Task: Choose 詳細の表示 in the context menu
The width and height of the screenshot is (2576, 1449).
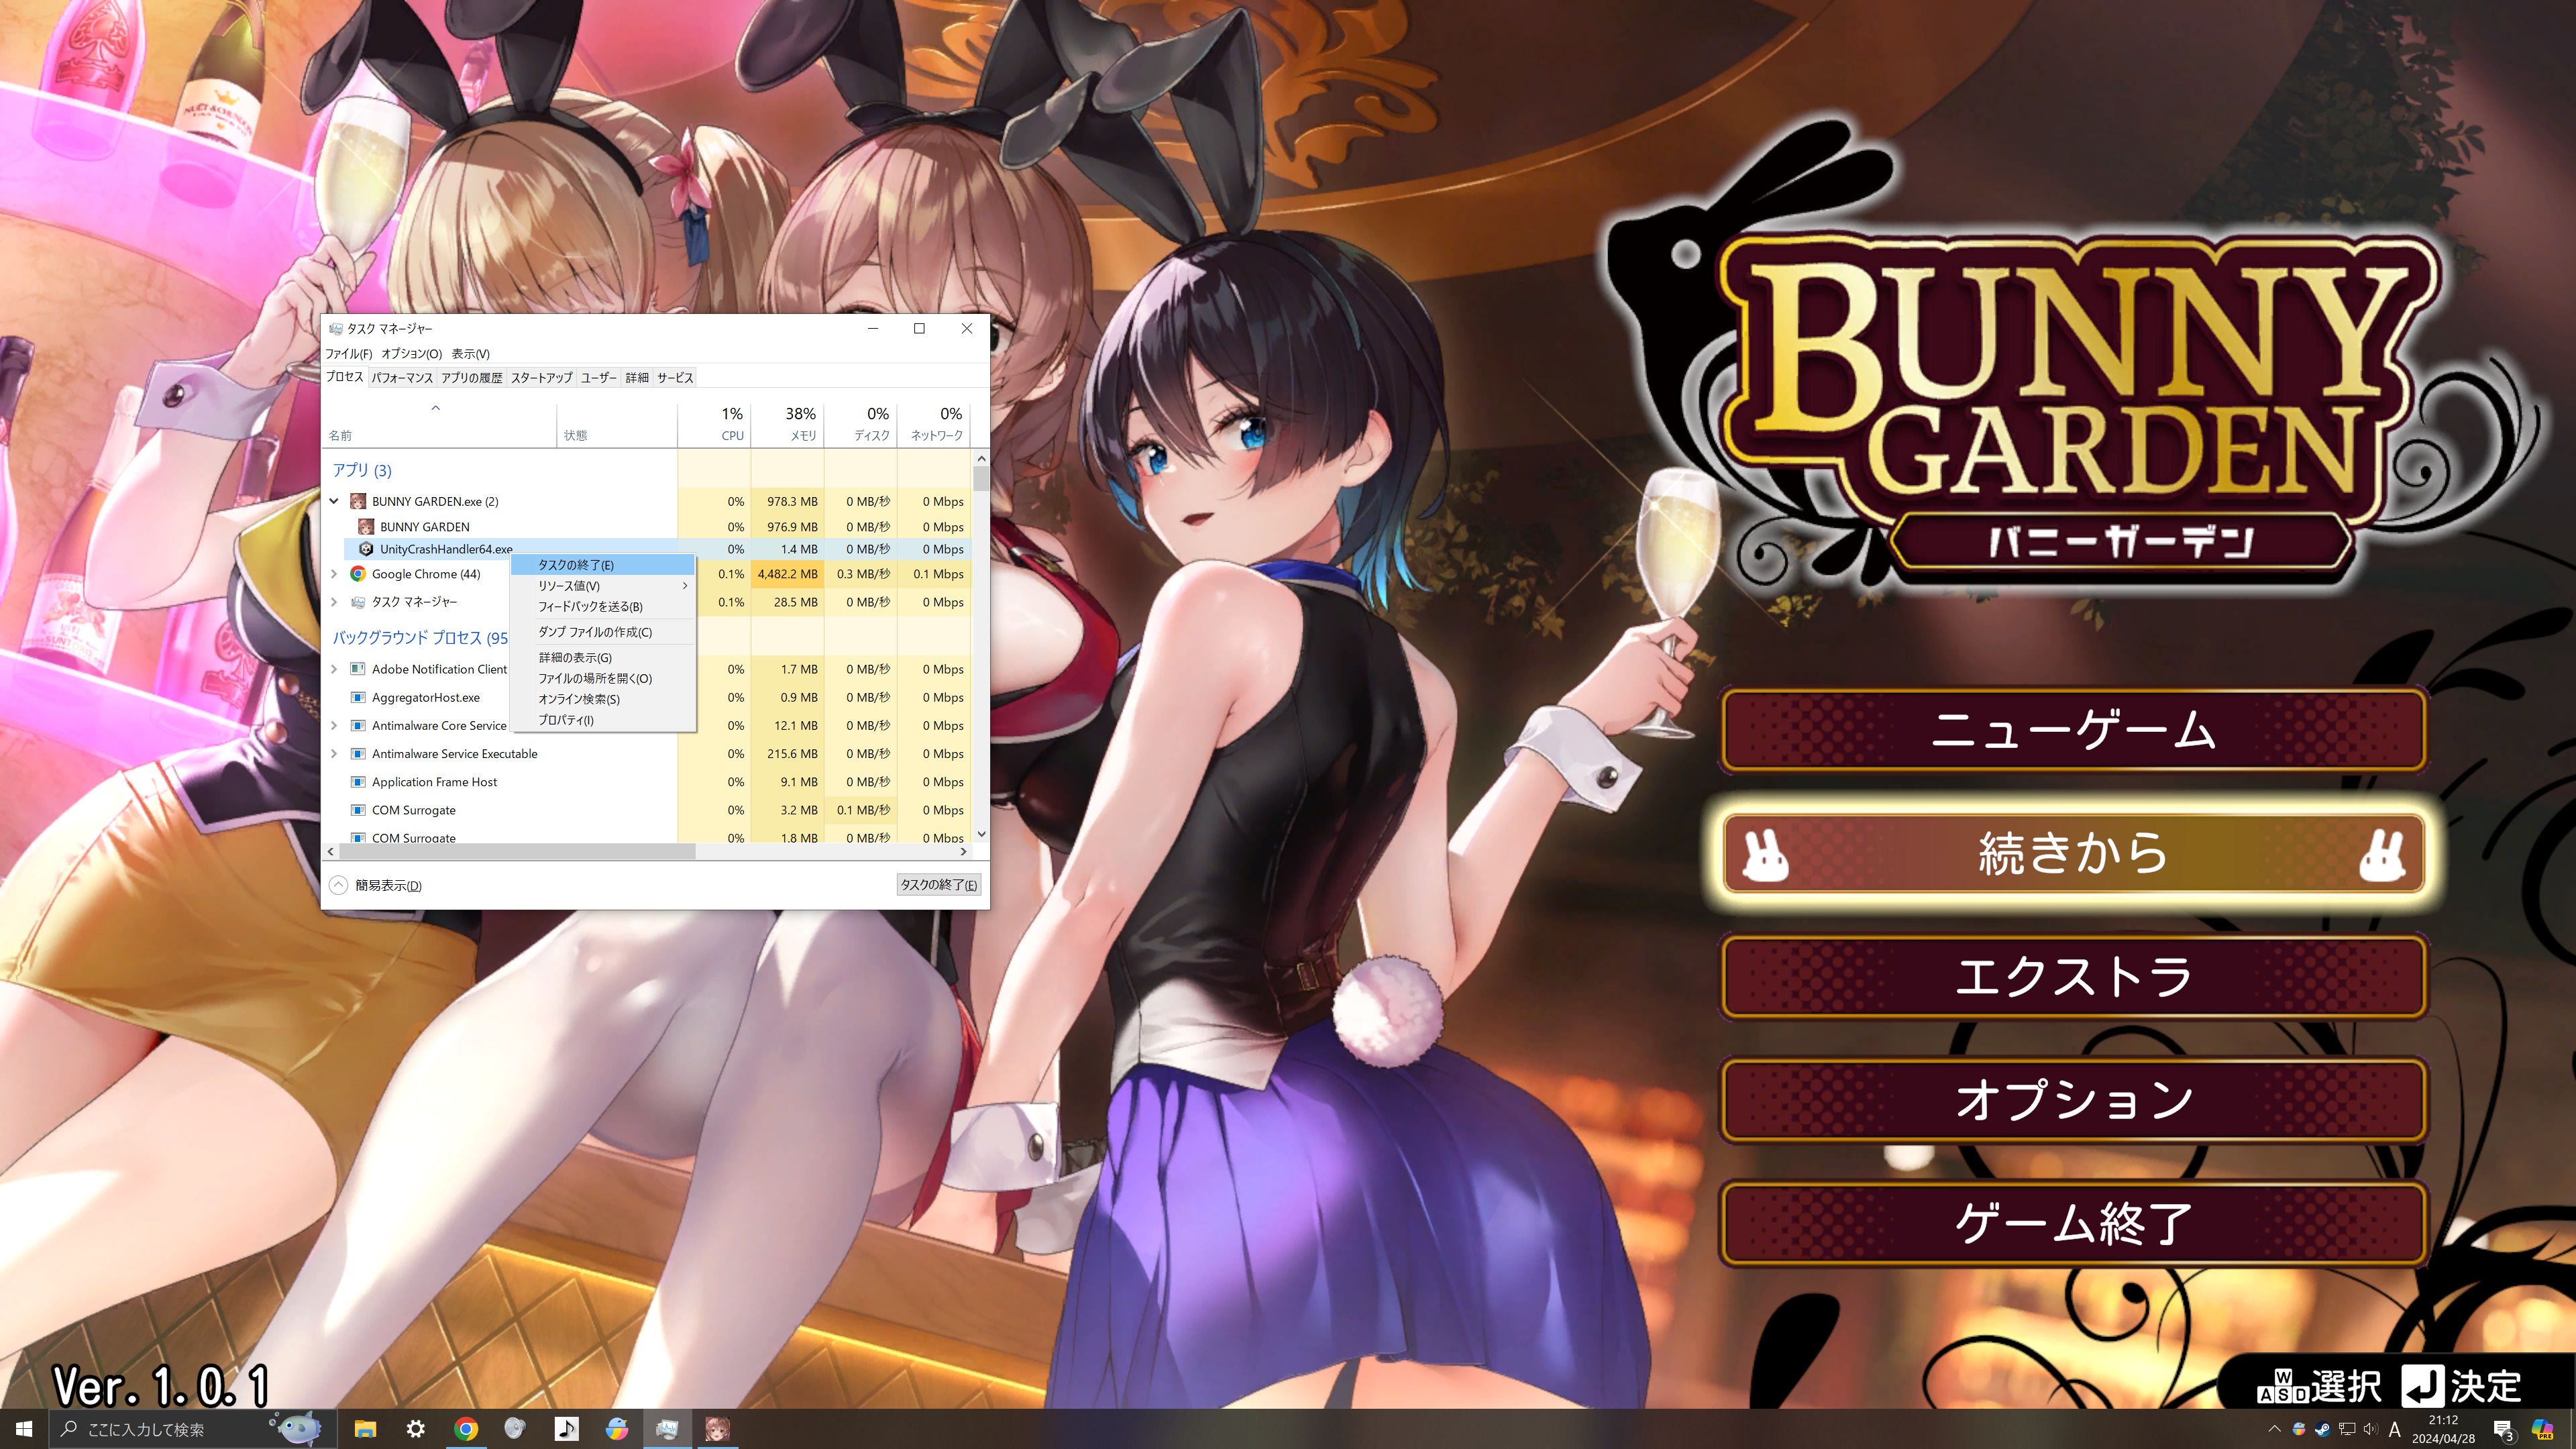Action: tap(603, 657)
